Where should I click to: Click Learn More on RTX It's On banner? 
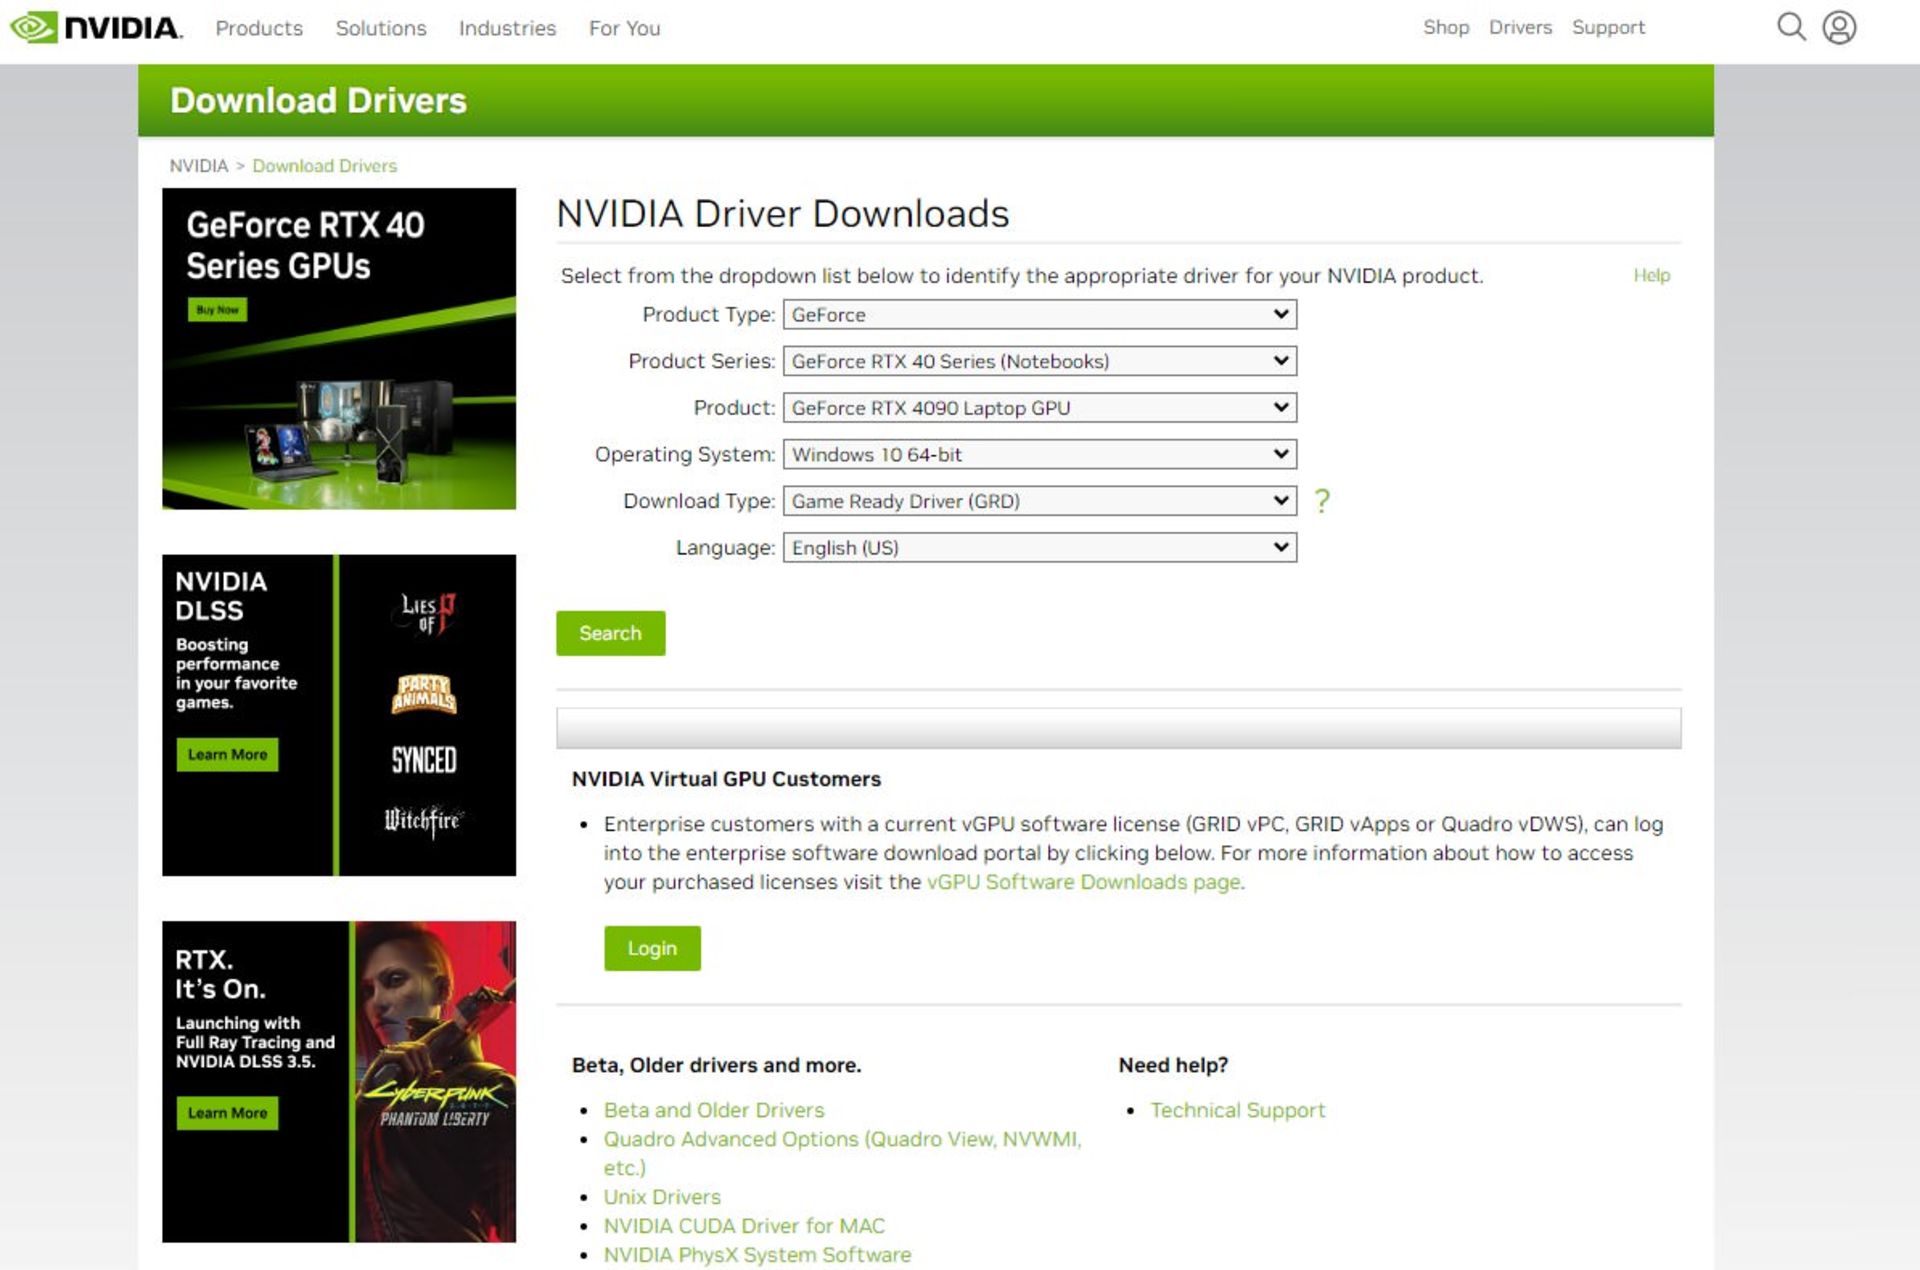click(227, 1113)
